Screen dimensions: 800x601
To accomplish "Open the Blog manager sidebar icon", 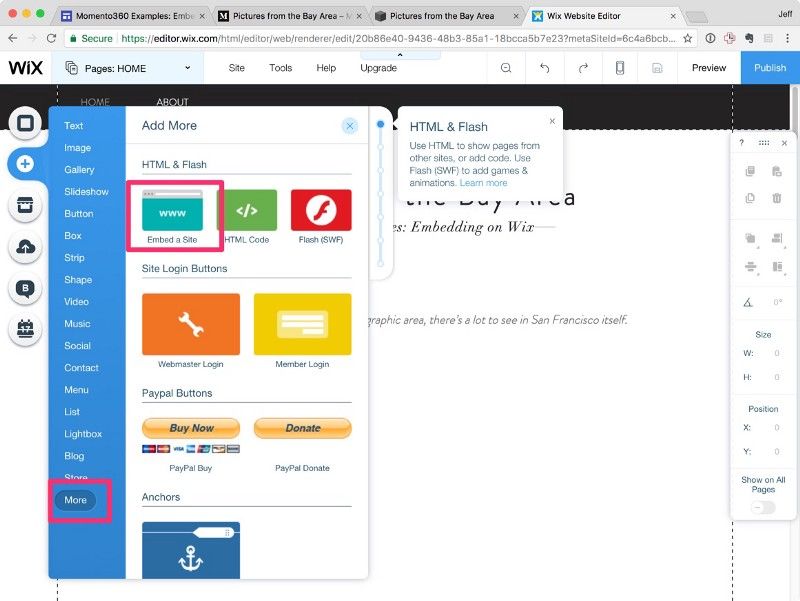I will (25, 288).
